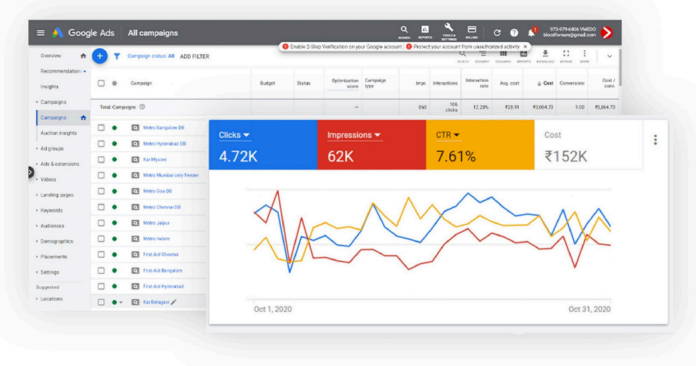This screenshot has height=366, width=696.
Task: Click the filter funnel icon
Action: [117, 56]
